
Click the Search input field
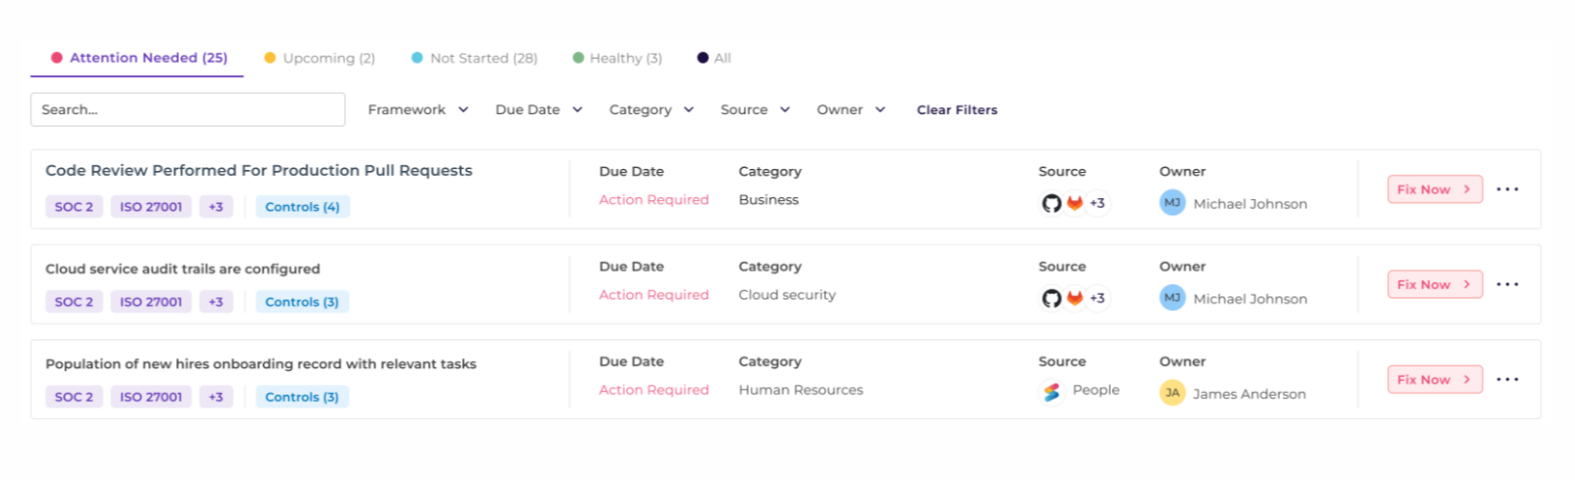pos(188,110)
